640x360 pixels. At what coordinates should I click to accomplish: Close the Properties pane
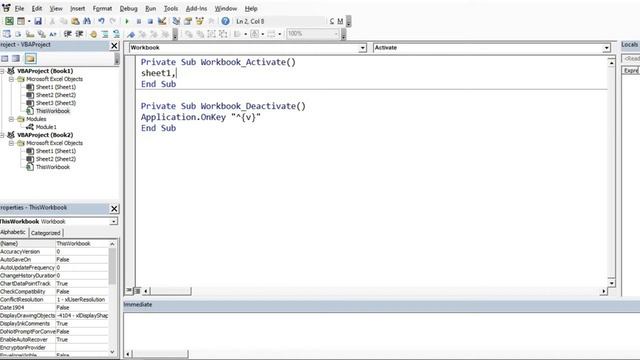[x=114, y=209]
